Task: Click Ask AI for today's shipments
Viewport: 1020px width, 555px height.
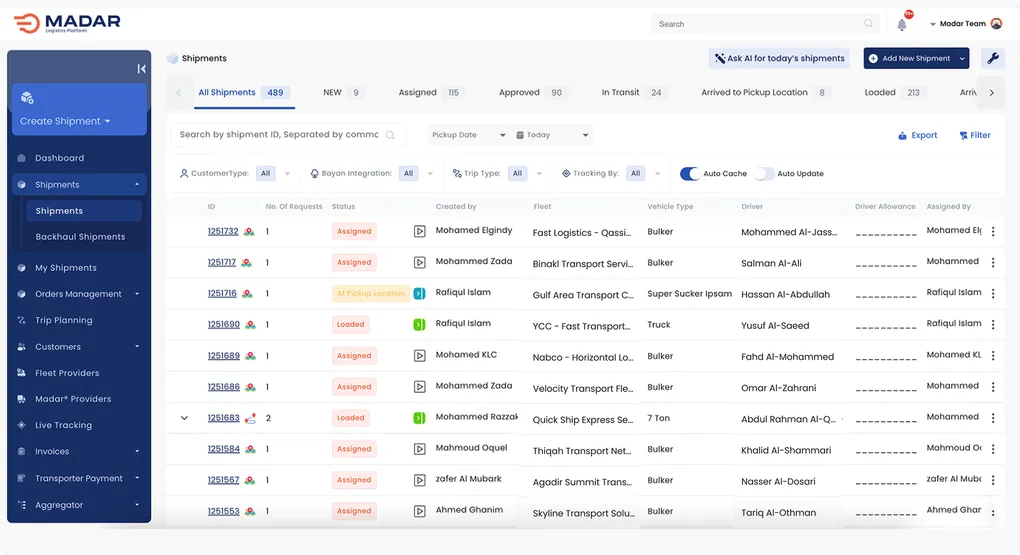Action: tap(779, 59)
